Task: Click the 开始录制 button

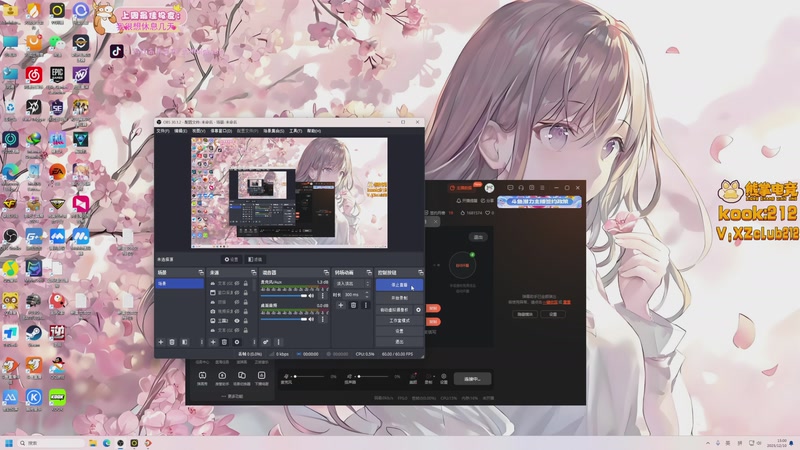Action: 399,298
